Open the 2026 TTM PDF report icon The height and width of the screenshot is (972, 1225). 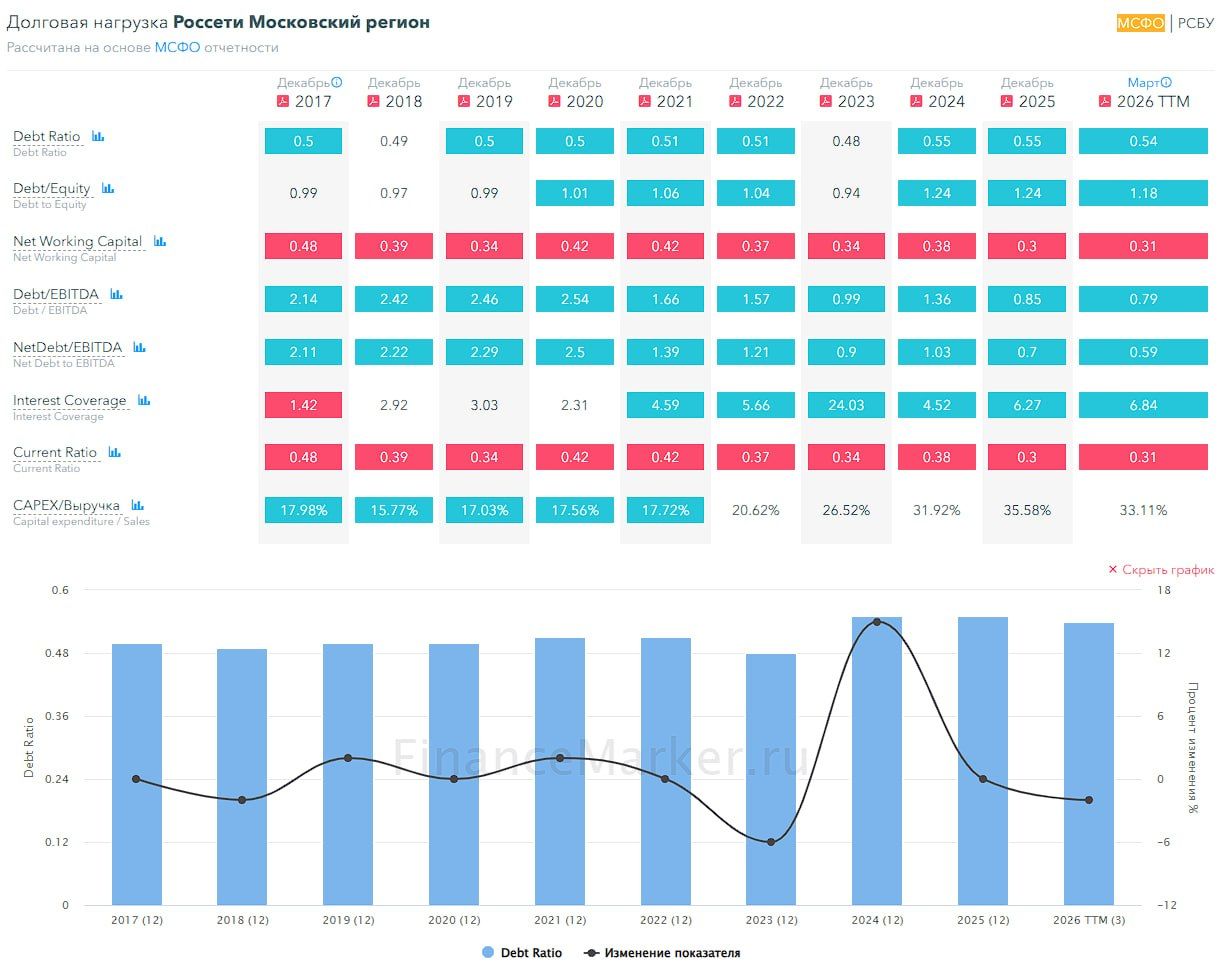click(1105, 101)
